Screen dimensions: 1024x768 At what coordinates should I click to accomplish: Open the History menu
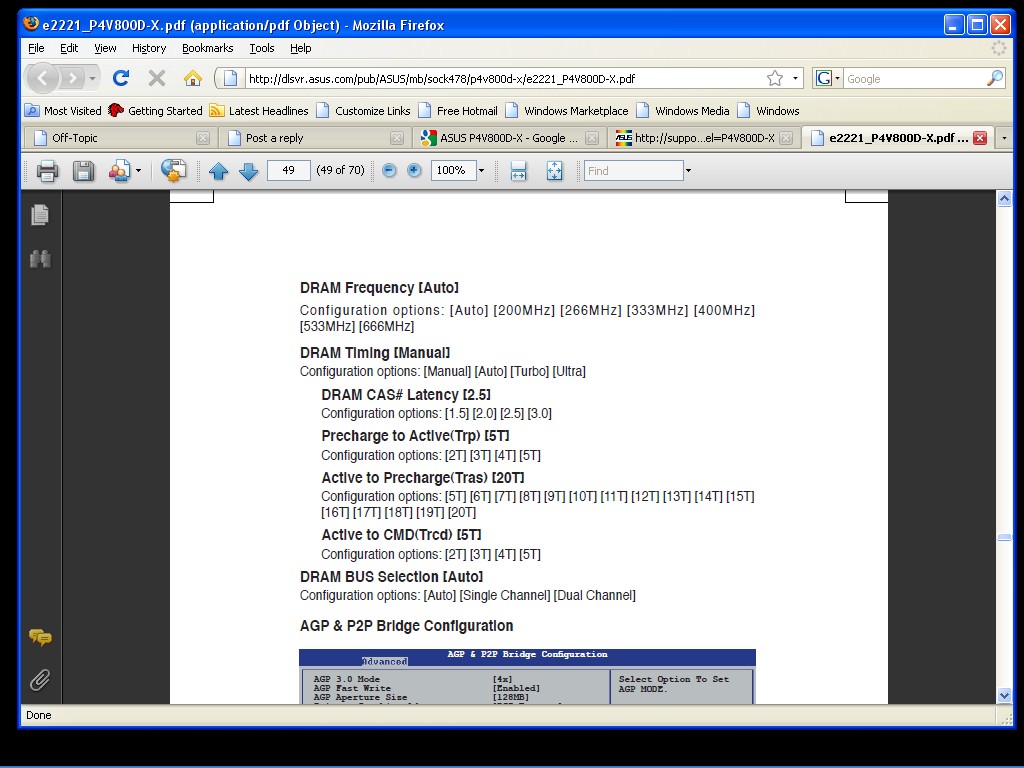pyautogui.click(x=149, y=48)
